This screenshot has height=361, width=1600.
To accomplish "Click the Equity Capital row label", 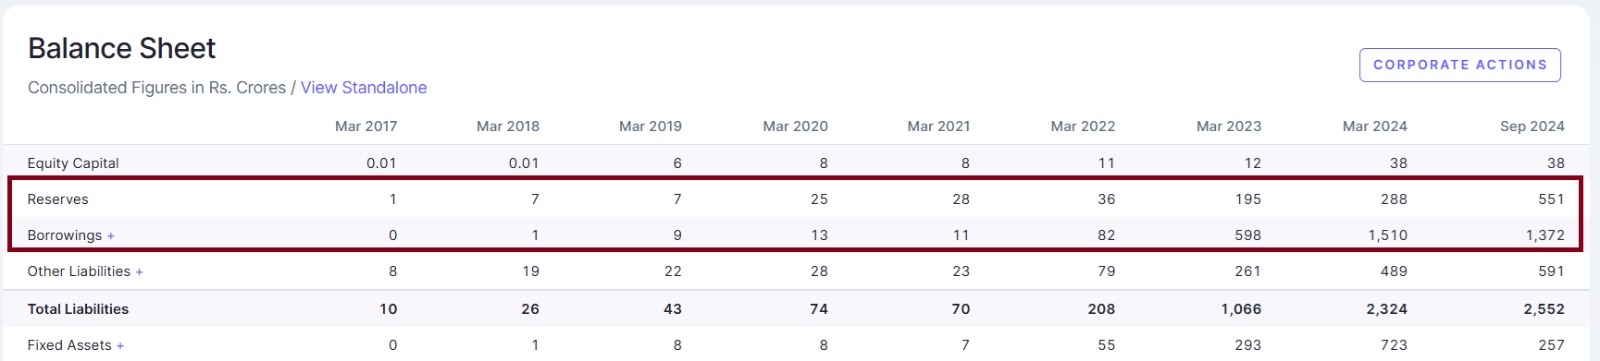I will click(73, 163).
